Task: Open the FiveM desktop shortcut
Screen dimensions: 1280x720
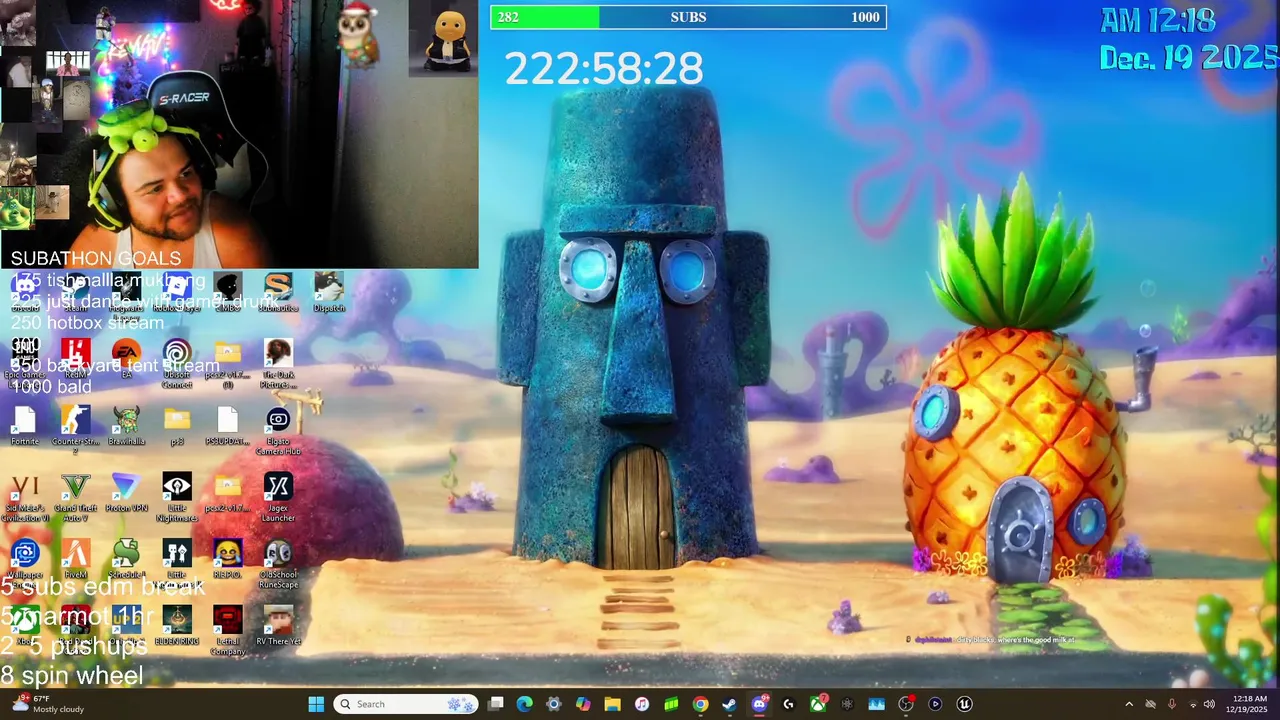Action: point(76,559)
